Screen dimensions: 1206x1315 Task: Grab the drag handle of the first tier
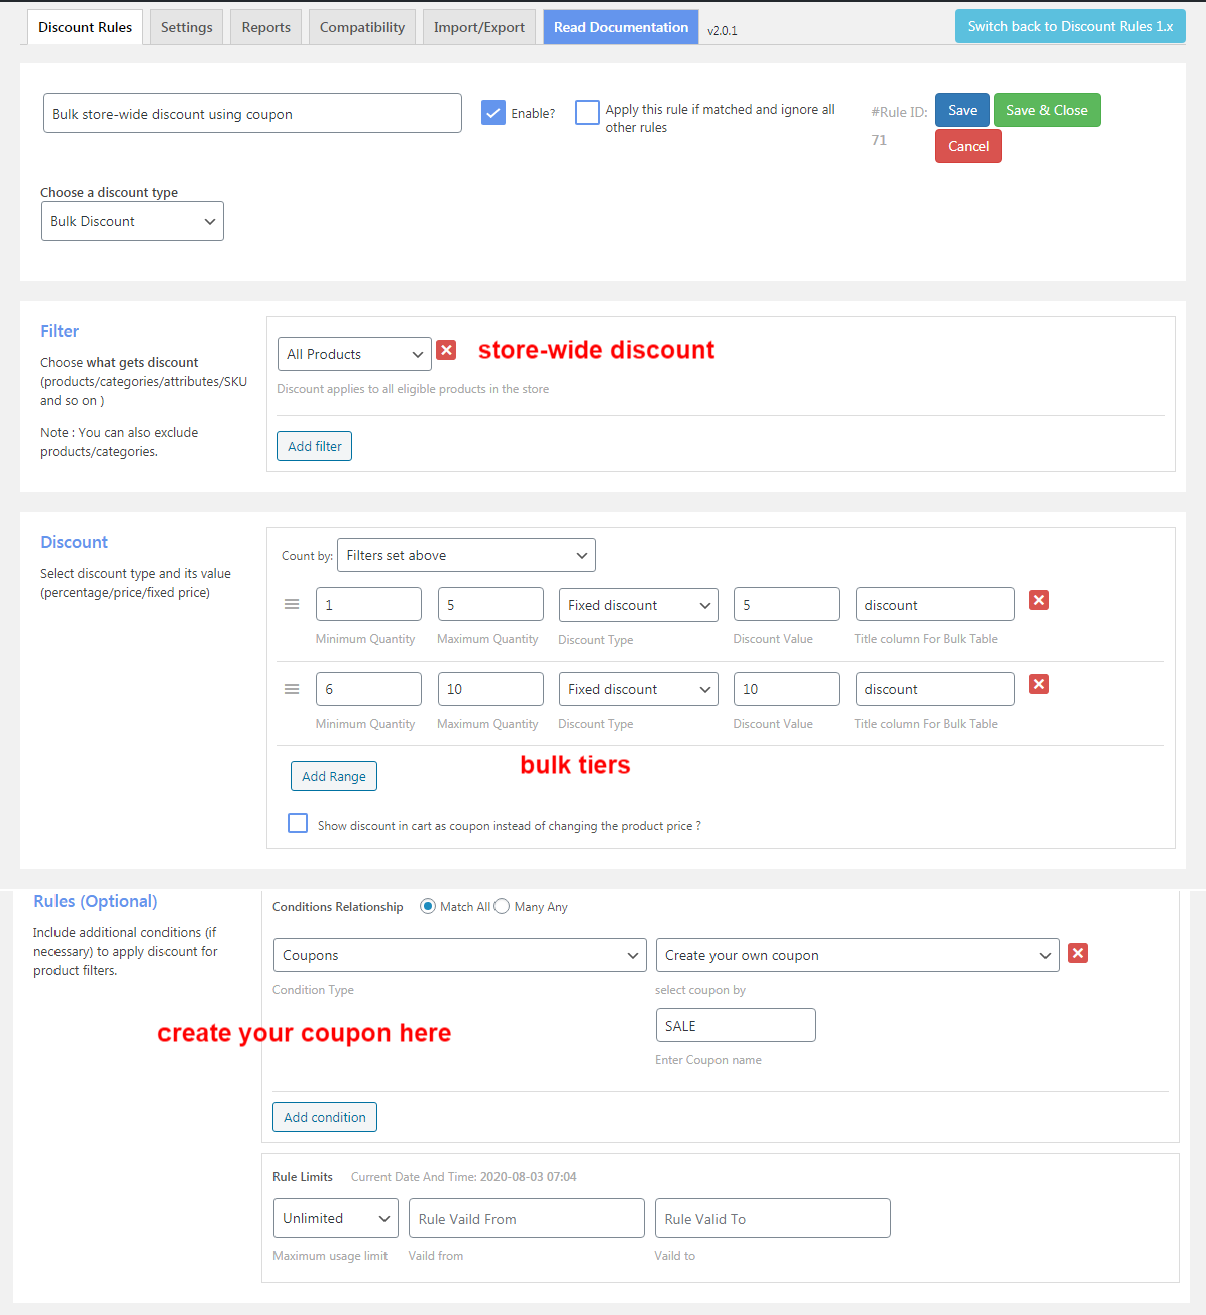(291, 603)
